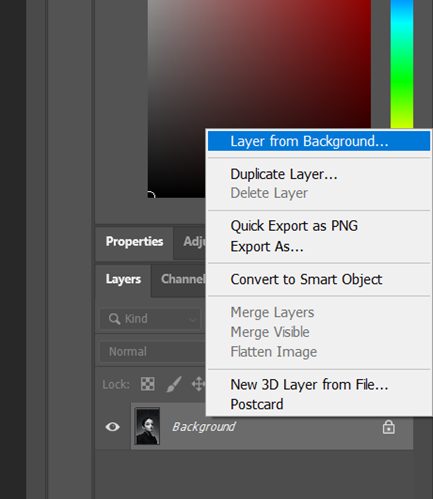Image resolution: width=433 pixels, height=499 pixels.
Task: Pick a color in the color field
Action: pos(259,99)
